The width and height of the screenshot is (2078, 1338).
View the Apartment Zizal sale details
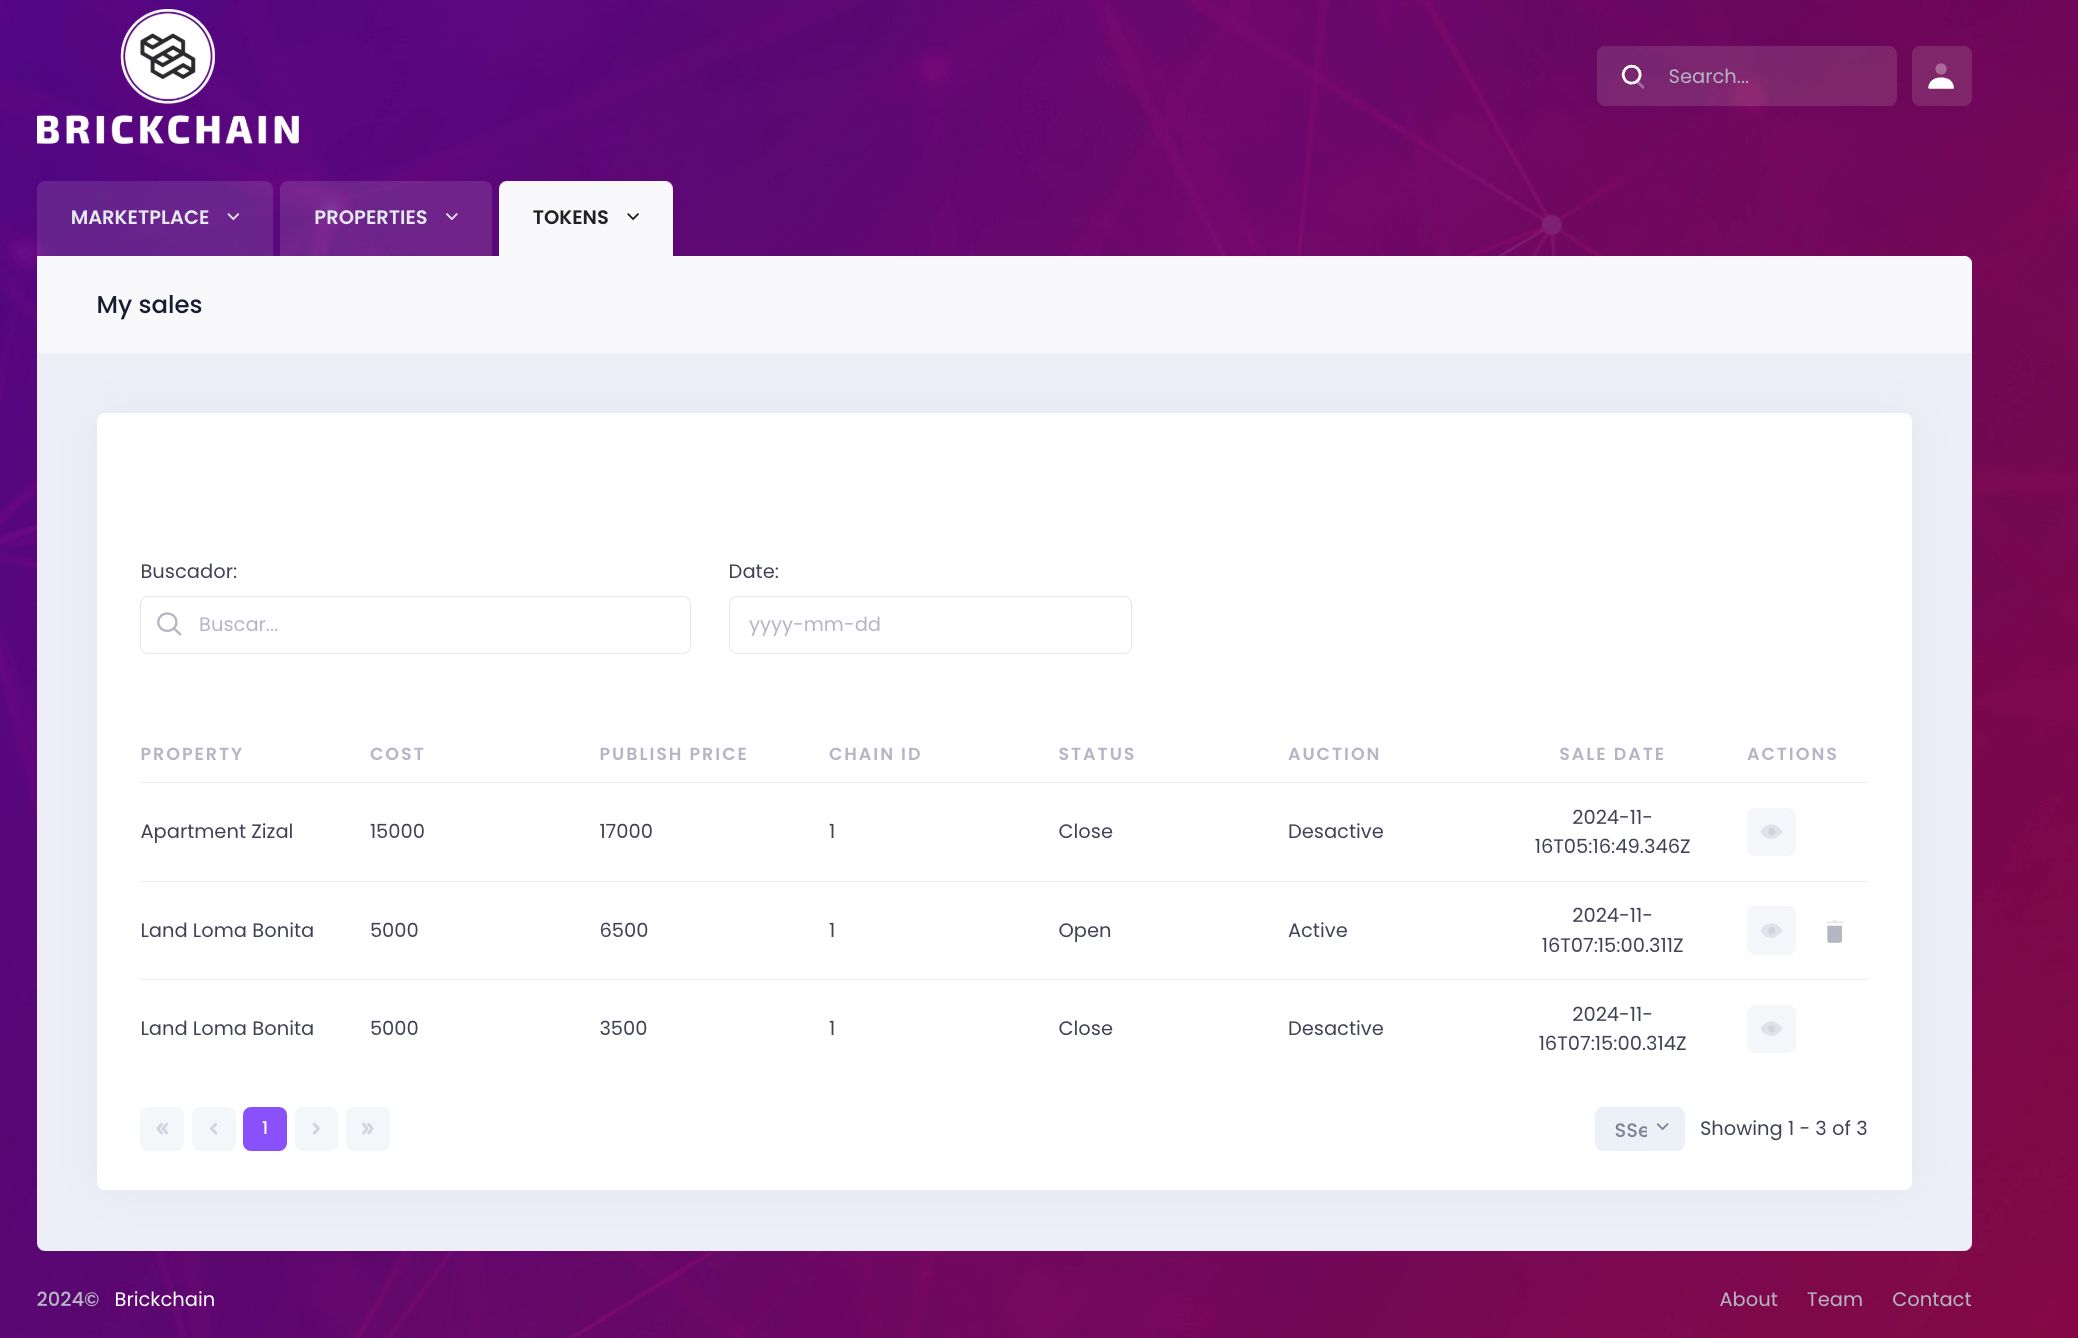(x=1771, y=832)
